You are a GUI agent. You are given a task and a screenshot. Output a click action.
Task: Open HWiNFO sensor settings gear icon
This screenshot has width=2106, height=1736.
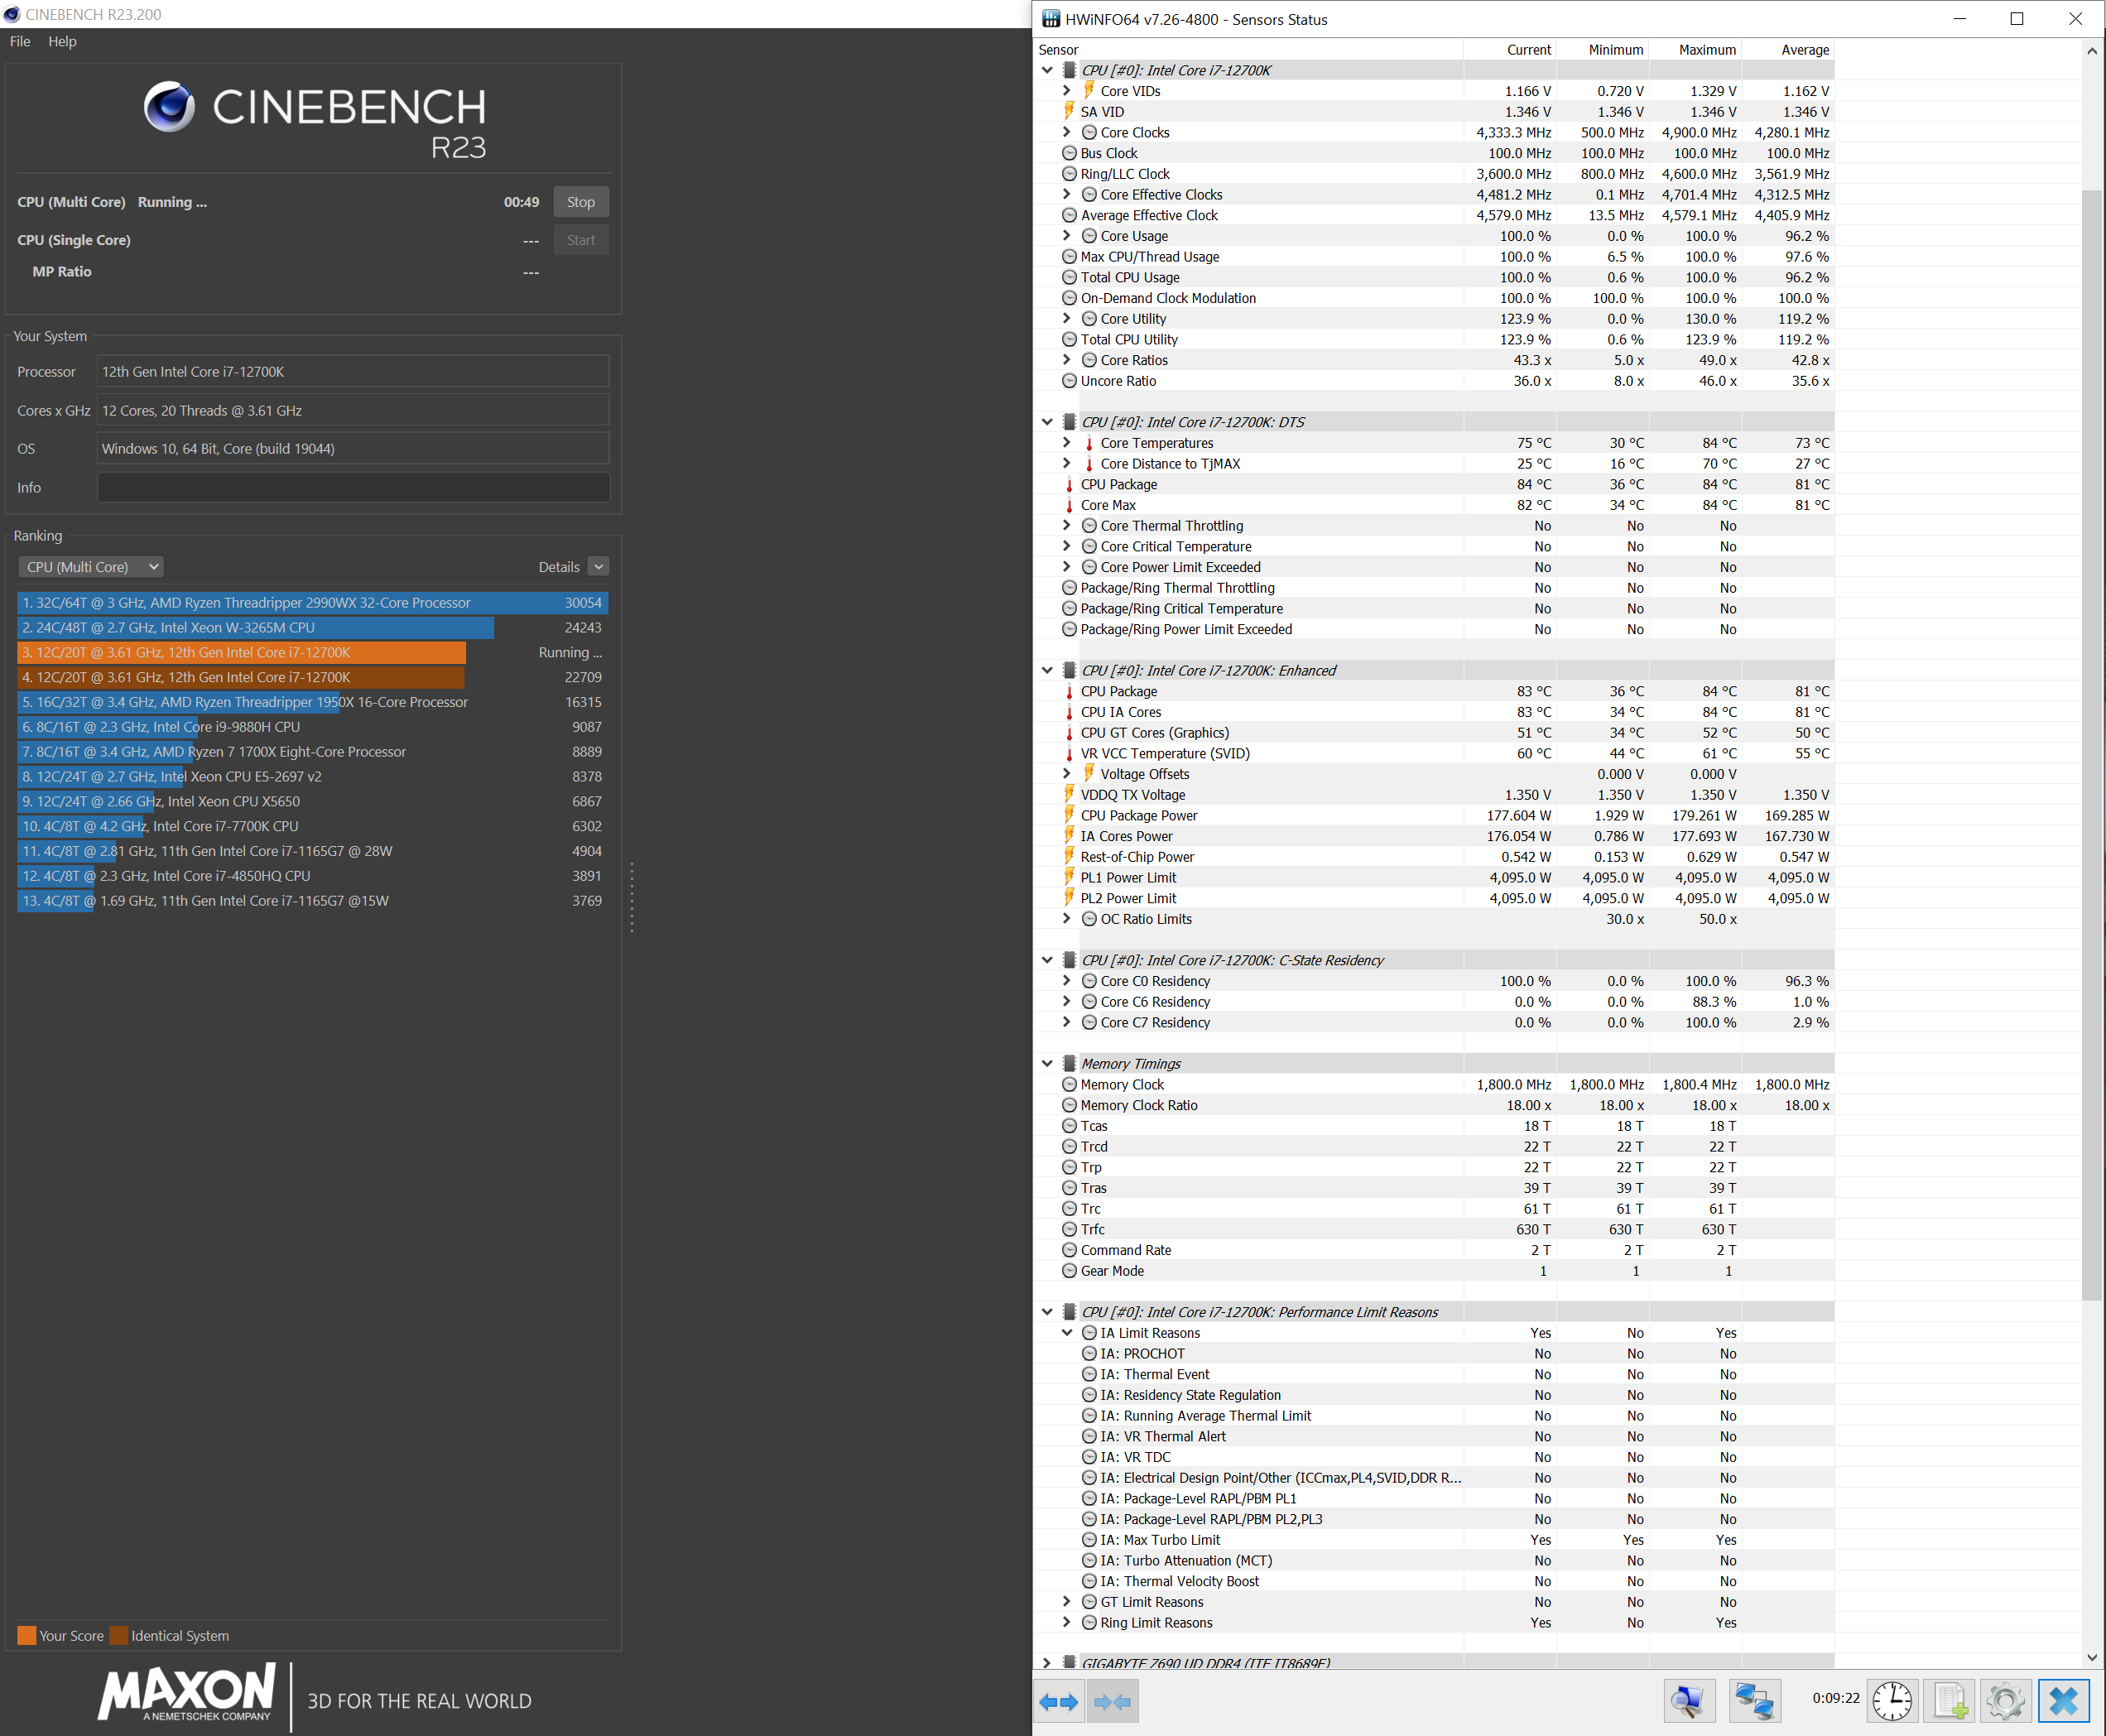(2005, 1700)
